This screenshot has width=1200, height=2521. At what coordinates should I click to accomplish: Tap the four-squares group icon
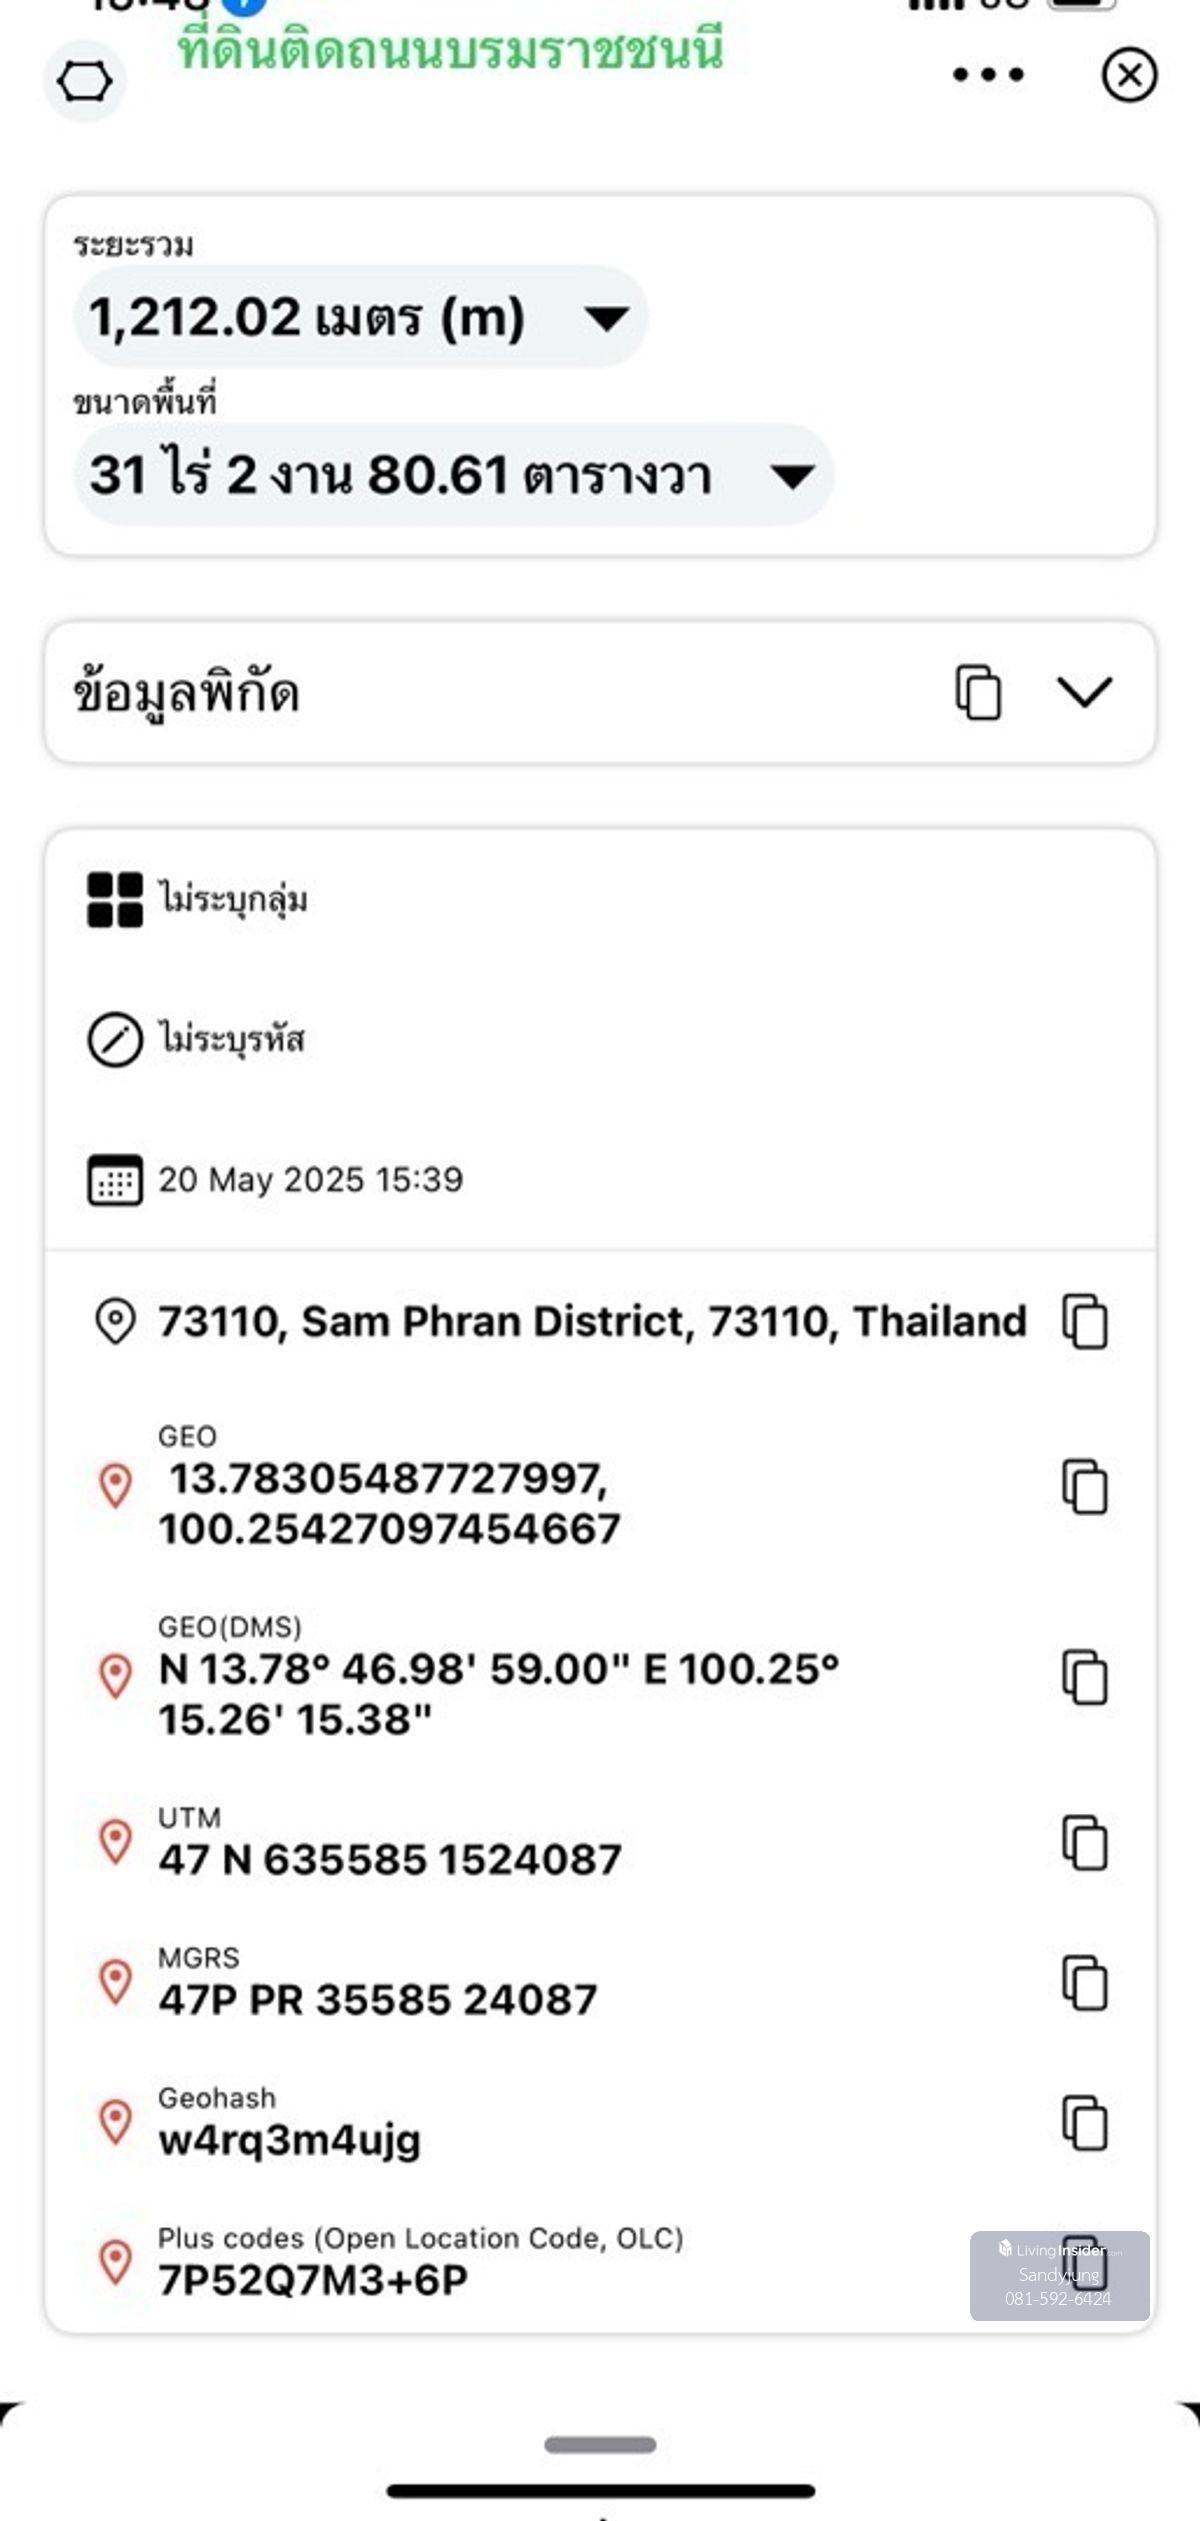pyautogui.click(x=115, y=900)
